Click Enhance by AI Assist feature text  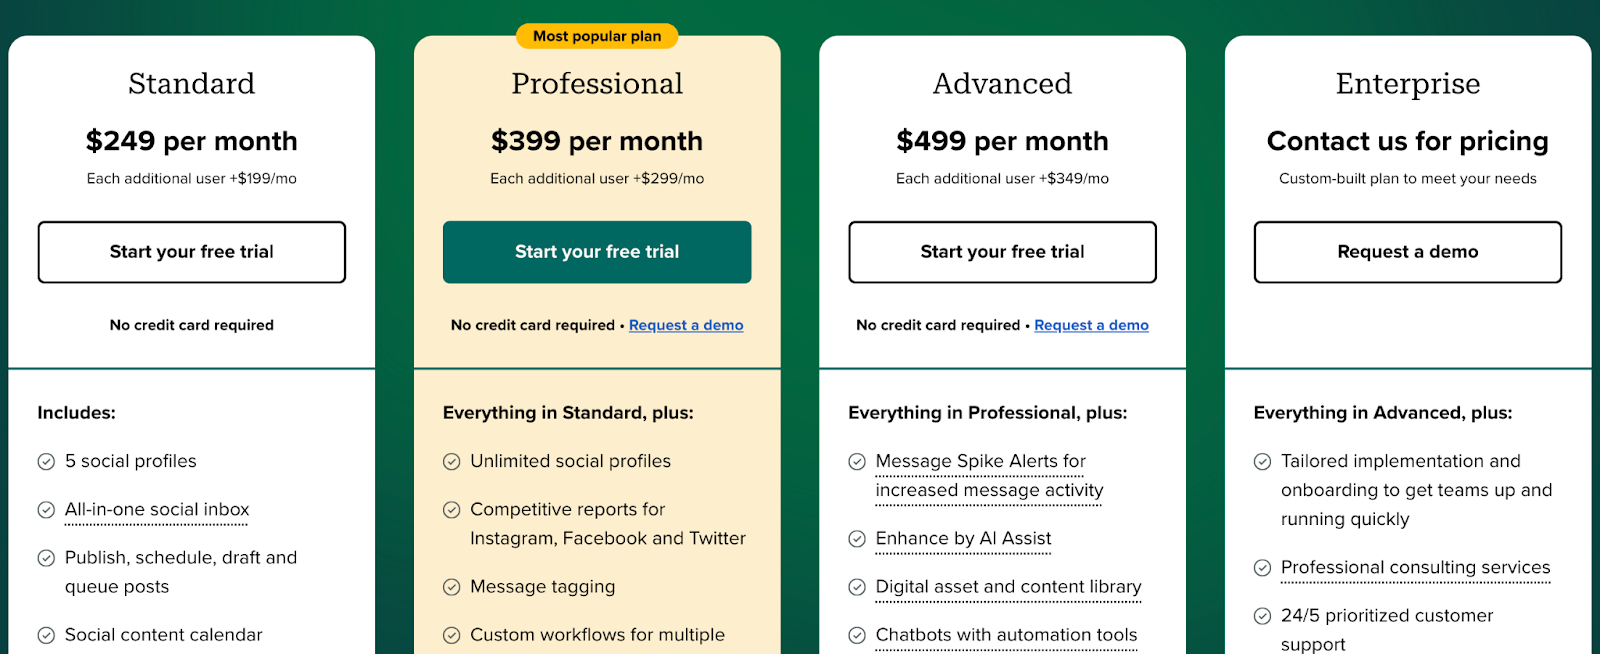(963, 539)
